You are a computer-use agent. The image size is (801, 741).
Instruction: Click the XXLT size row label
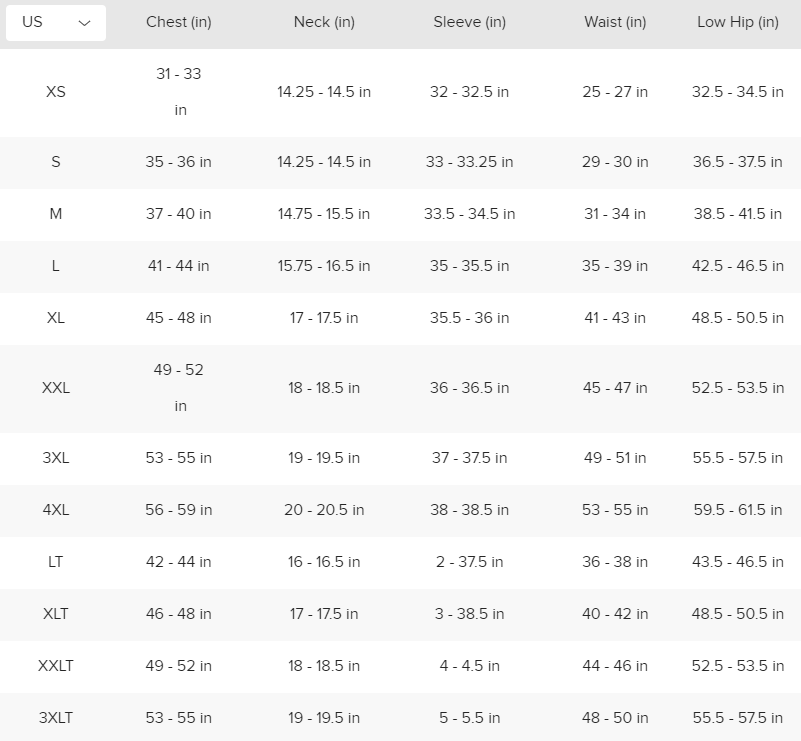[x=56, y=666]
